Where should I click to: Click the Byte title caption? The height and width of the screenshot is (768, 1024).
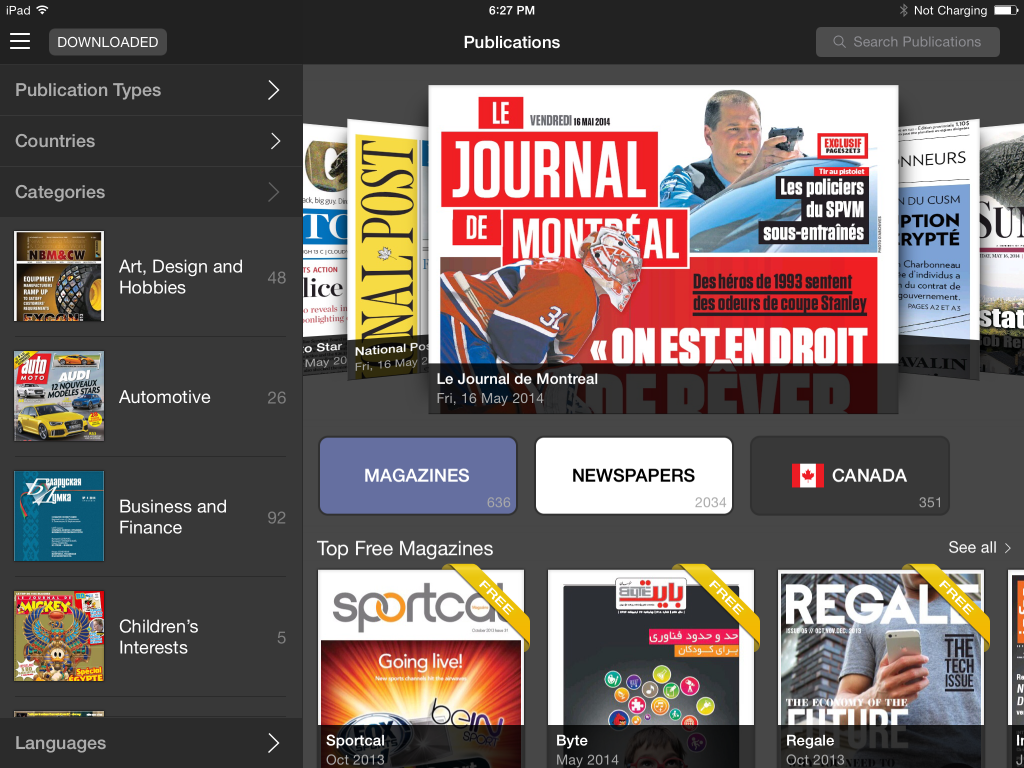click(x=571, y=741)
